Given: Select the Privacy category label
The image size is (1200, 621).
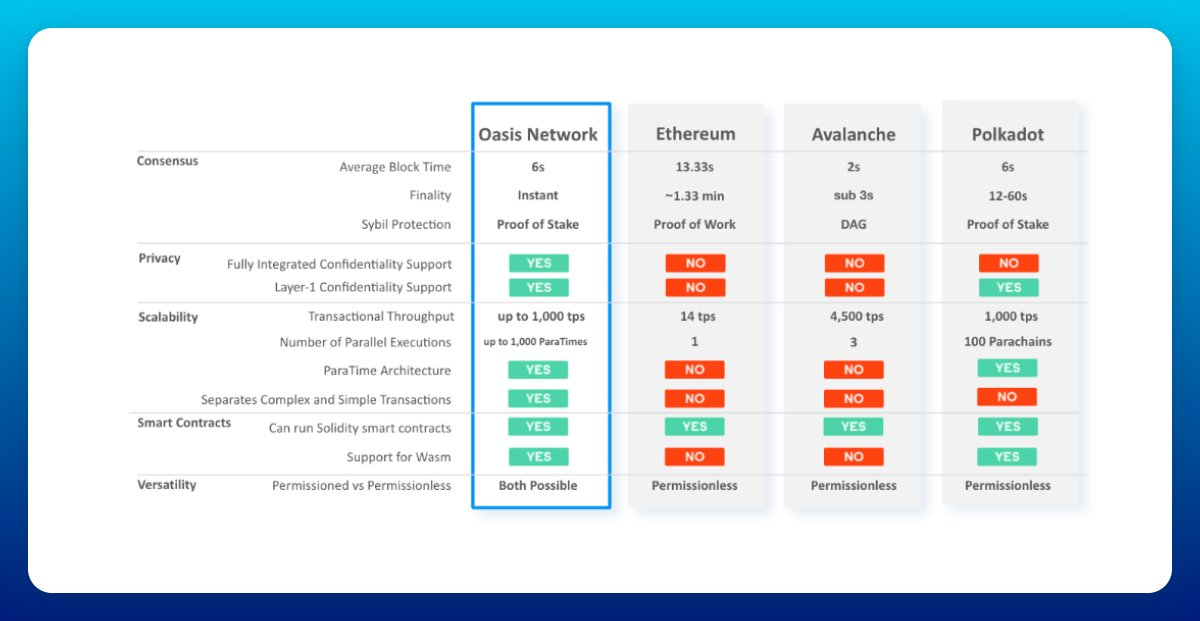Looking at the screenshot, I should 159,258.
